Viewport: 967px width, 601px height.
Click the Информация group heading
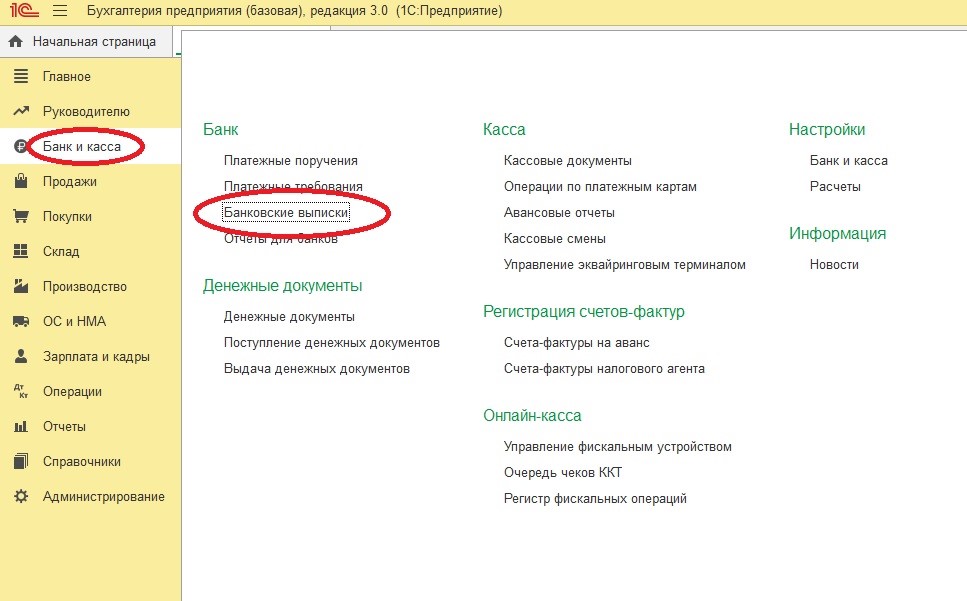coord(837,234)
